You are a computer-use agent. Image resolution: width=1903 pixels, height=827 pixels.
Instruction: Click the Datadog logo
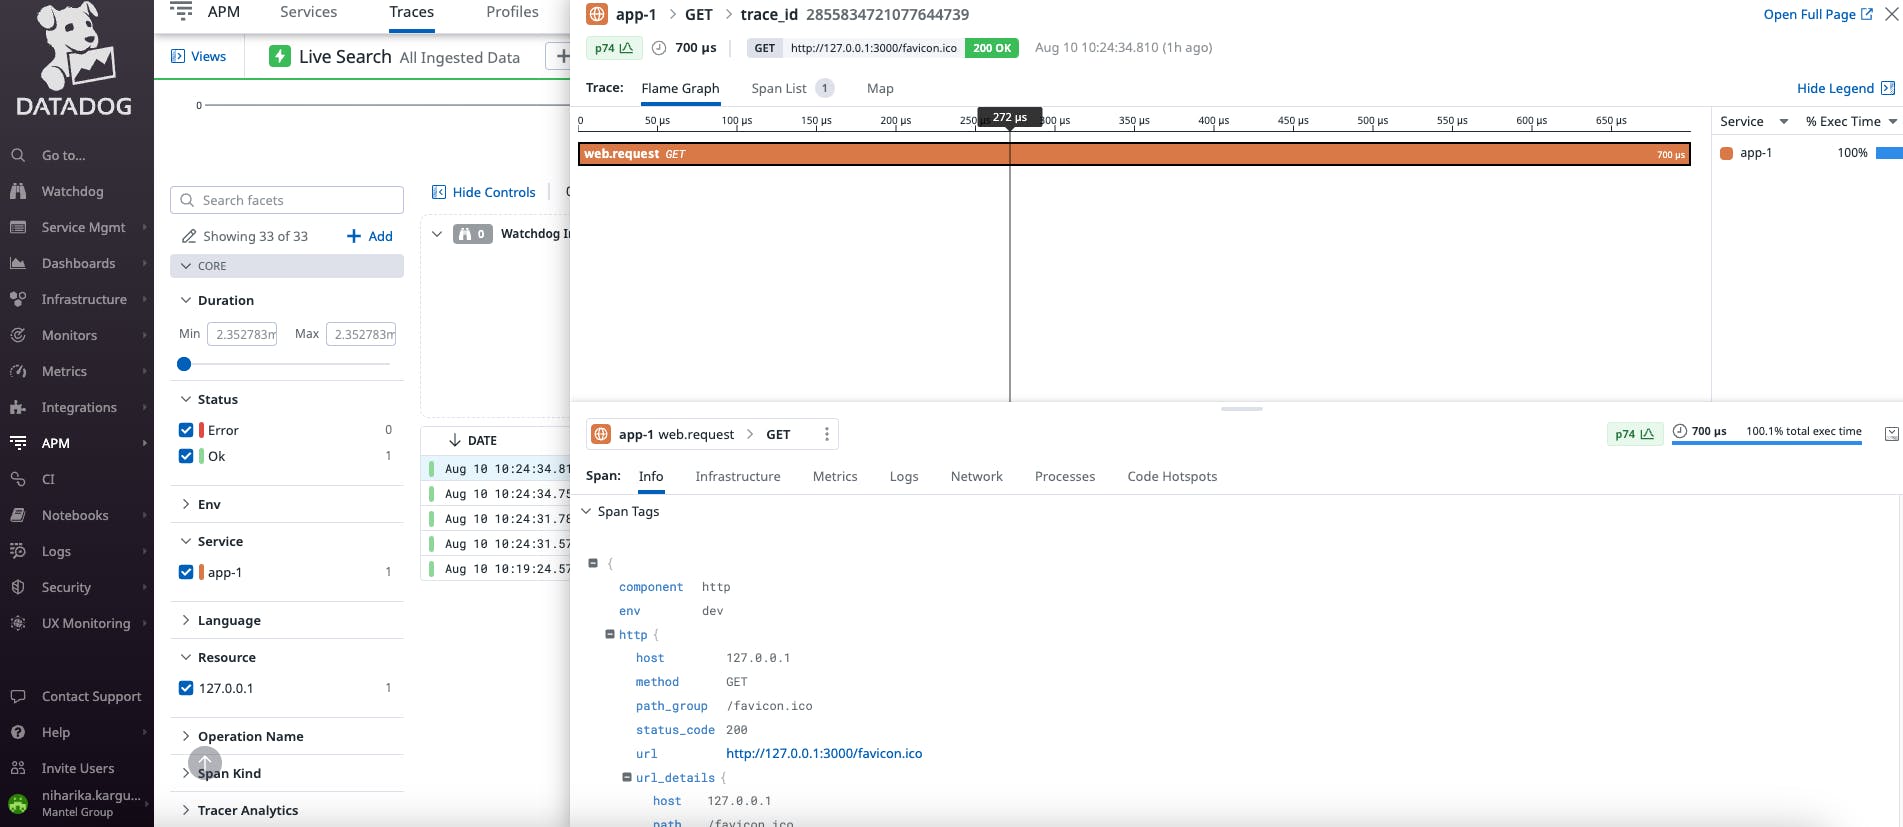coord(75,60)
